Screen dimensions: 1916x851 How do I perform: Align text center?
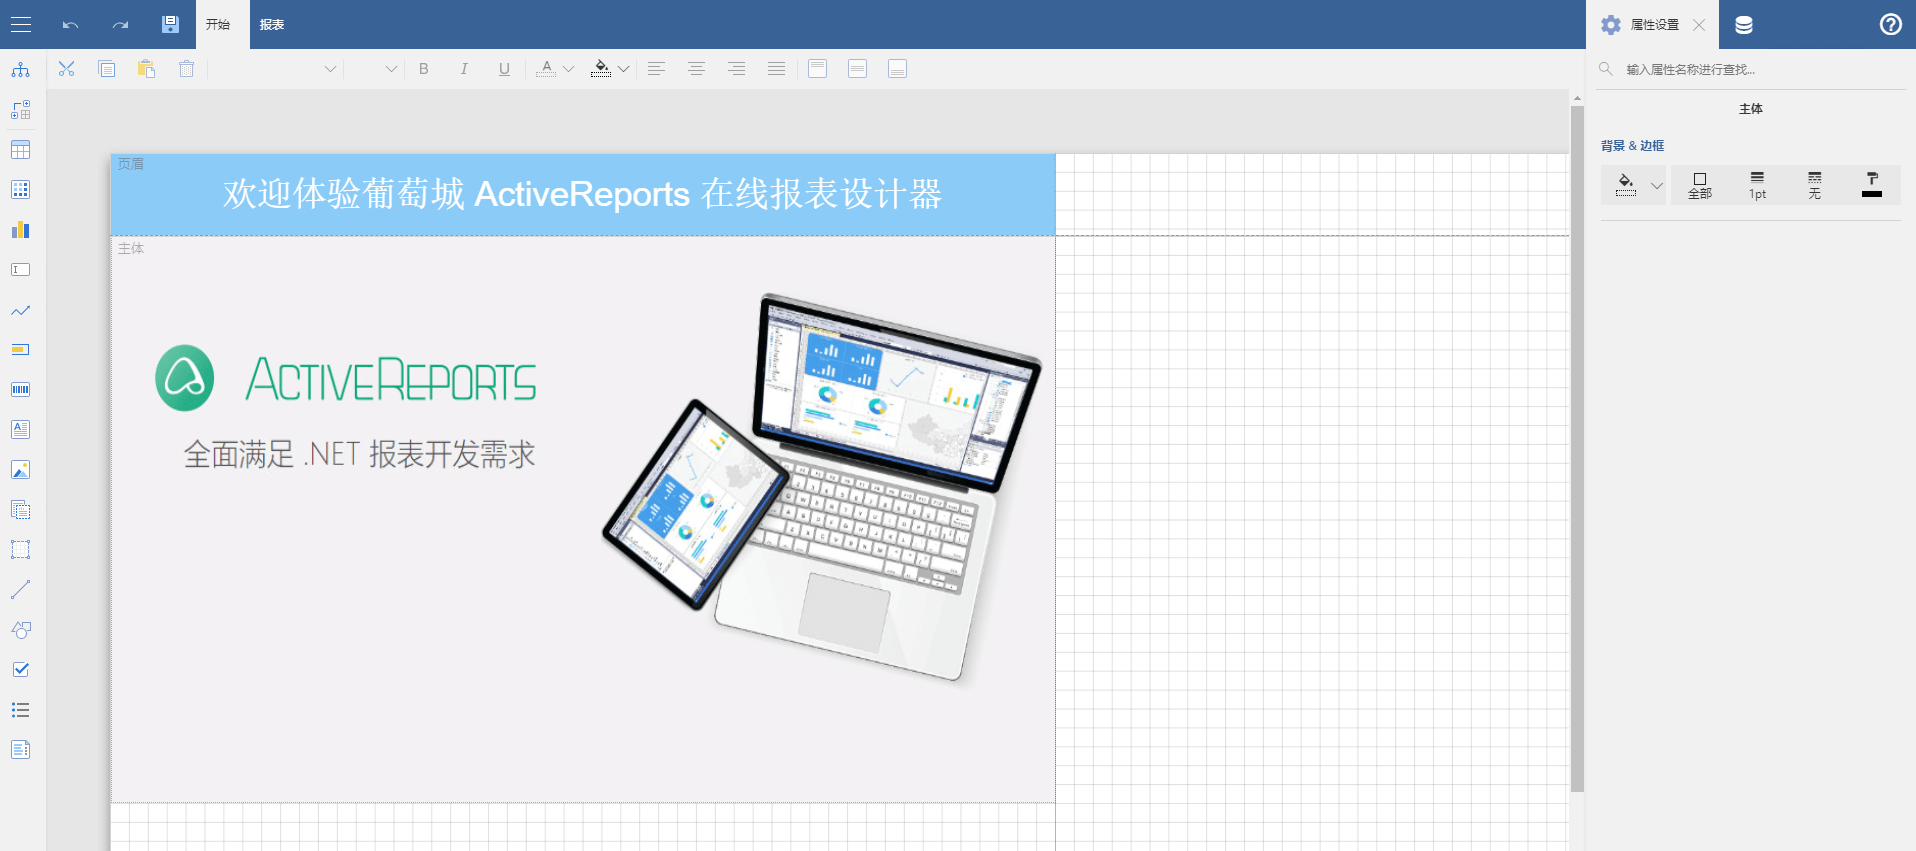(697, 69)
